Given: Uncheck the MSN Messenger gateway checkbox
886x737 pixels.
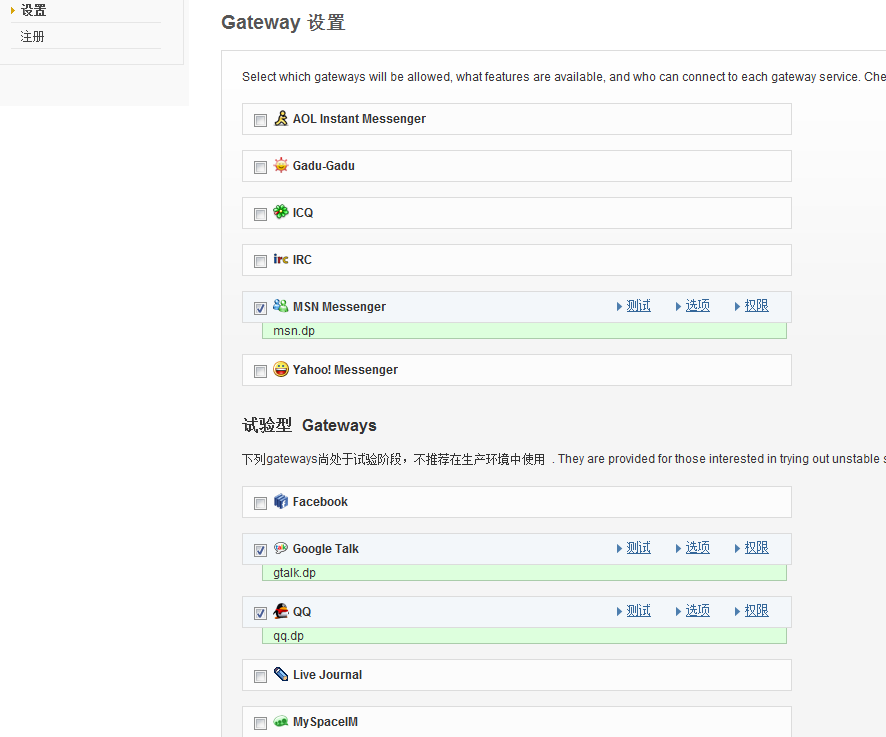Looking at the screenshot, I should [x=260, y=308].
